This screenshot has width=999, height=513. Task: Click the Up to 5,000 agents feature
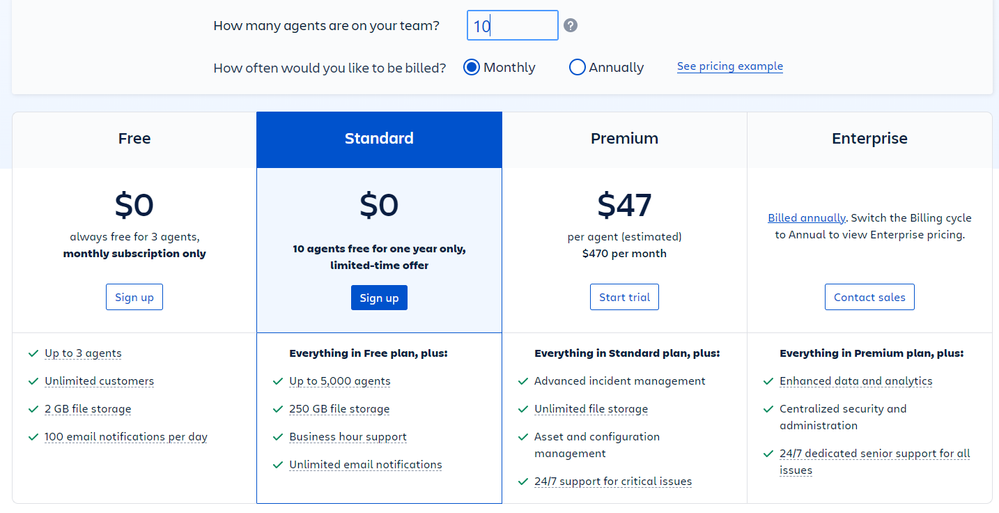339,381
